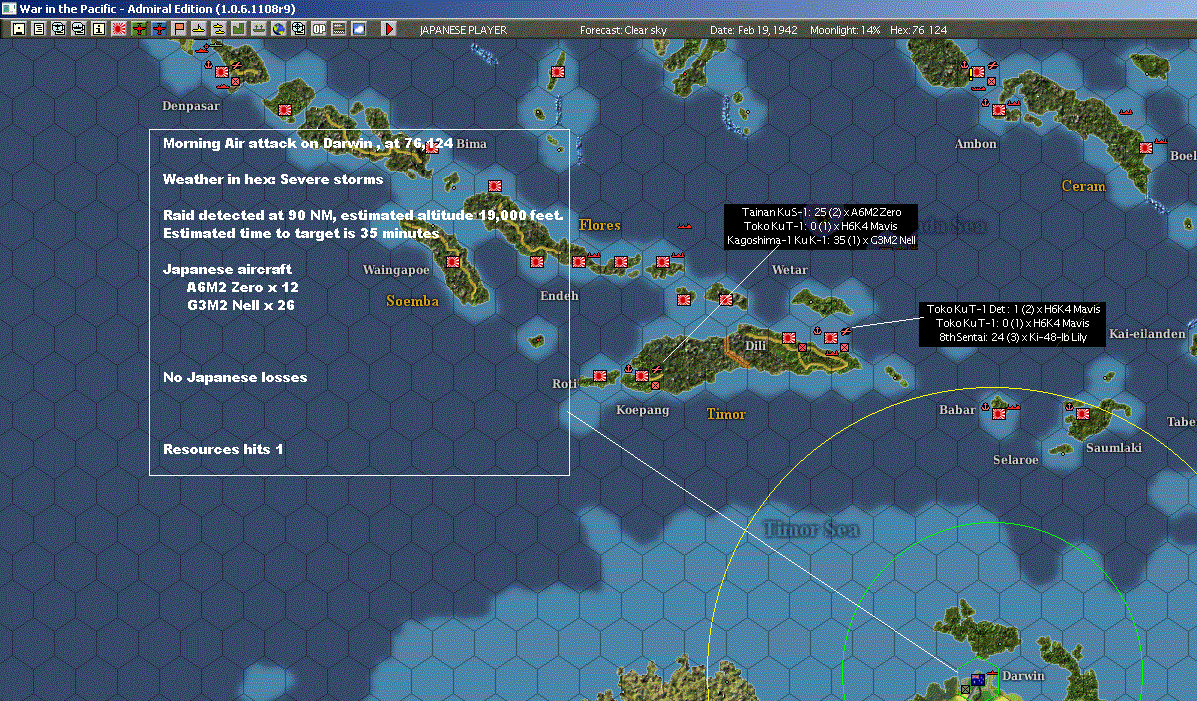Click the rising sun flag toolbar icon

click(x=118, y=29)
